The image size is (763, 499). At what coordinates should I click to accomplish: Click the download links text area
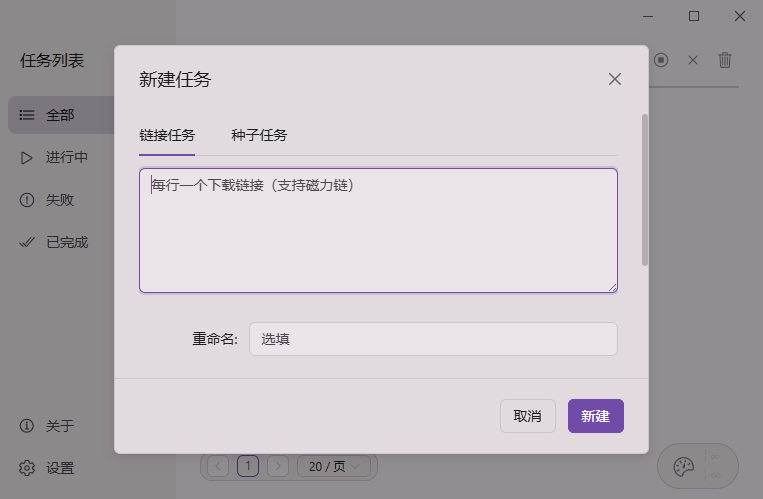tap(378, 230)
